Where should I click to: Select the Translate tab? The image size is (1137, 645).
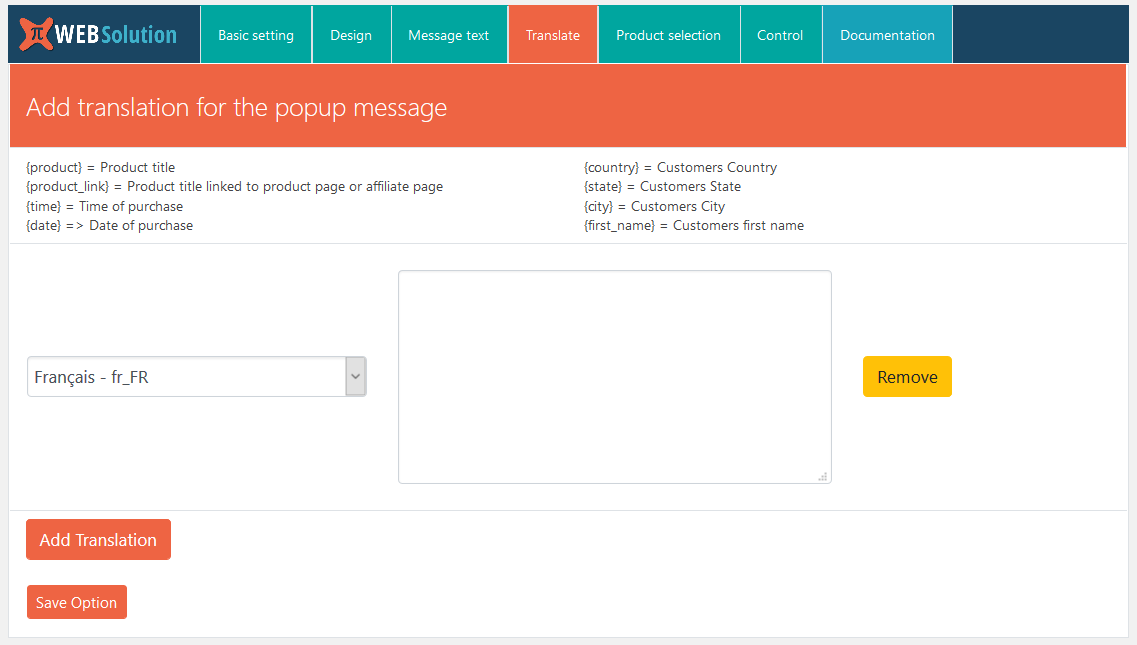tap(552, 34)
